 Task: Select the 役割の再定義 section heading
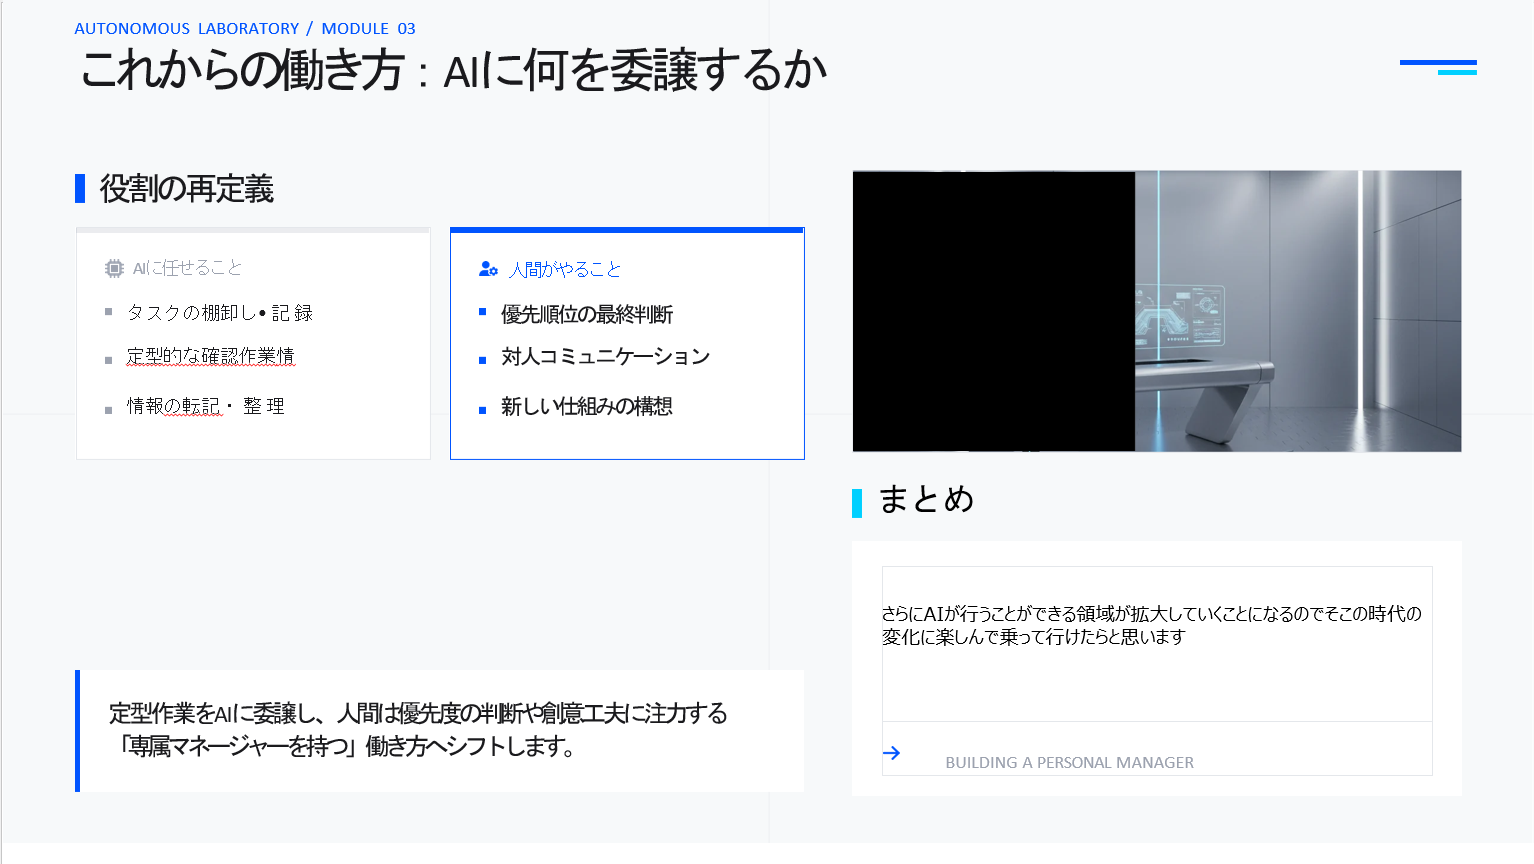click(187, 189)
